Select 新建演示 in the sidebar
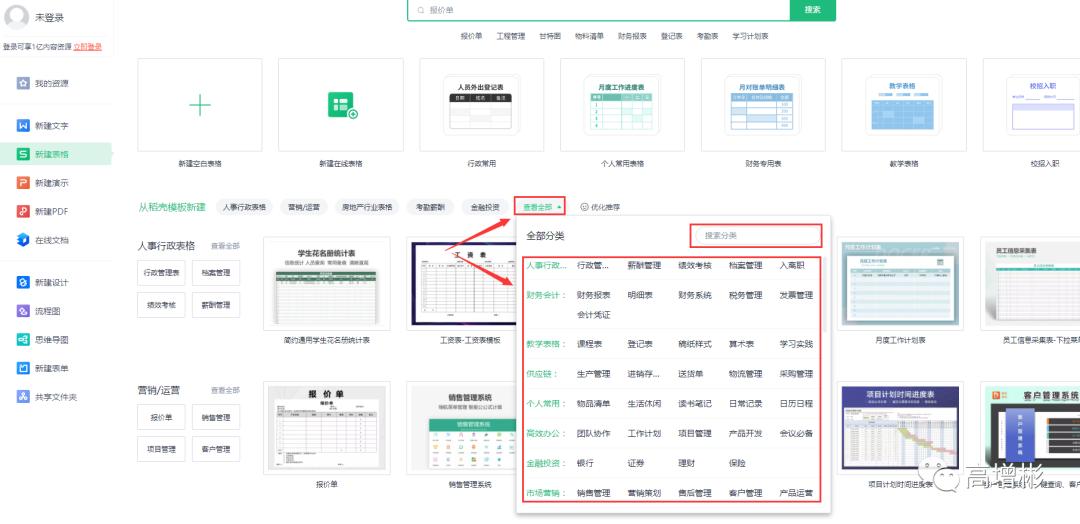 [x=43, y=182]
